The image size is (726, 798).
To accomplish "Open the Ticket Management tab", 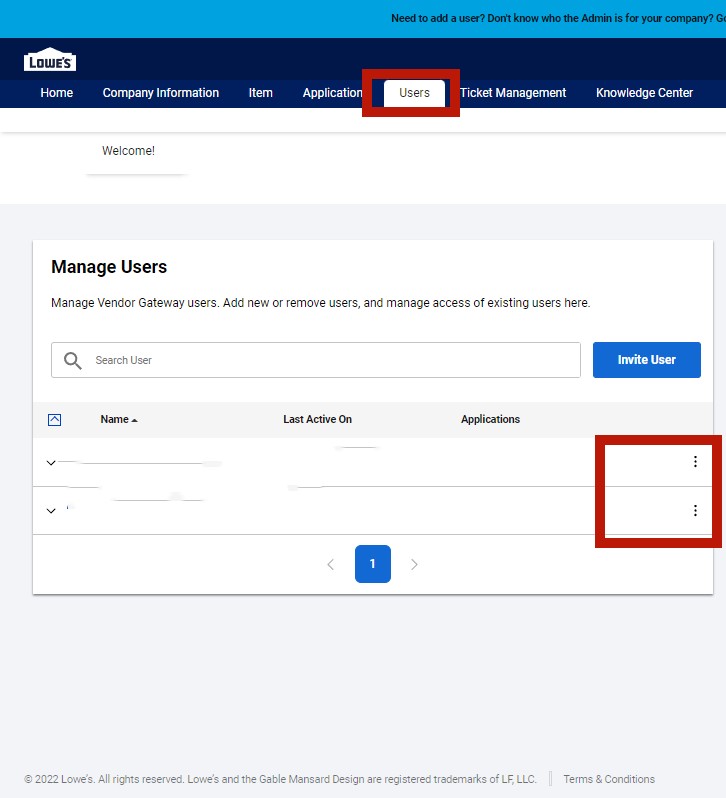I will [513, 93].
